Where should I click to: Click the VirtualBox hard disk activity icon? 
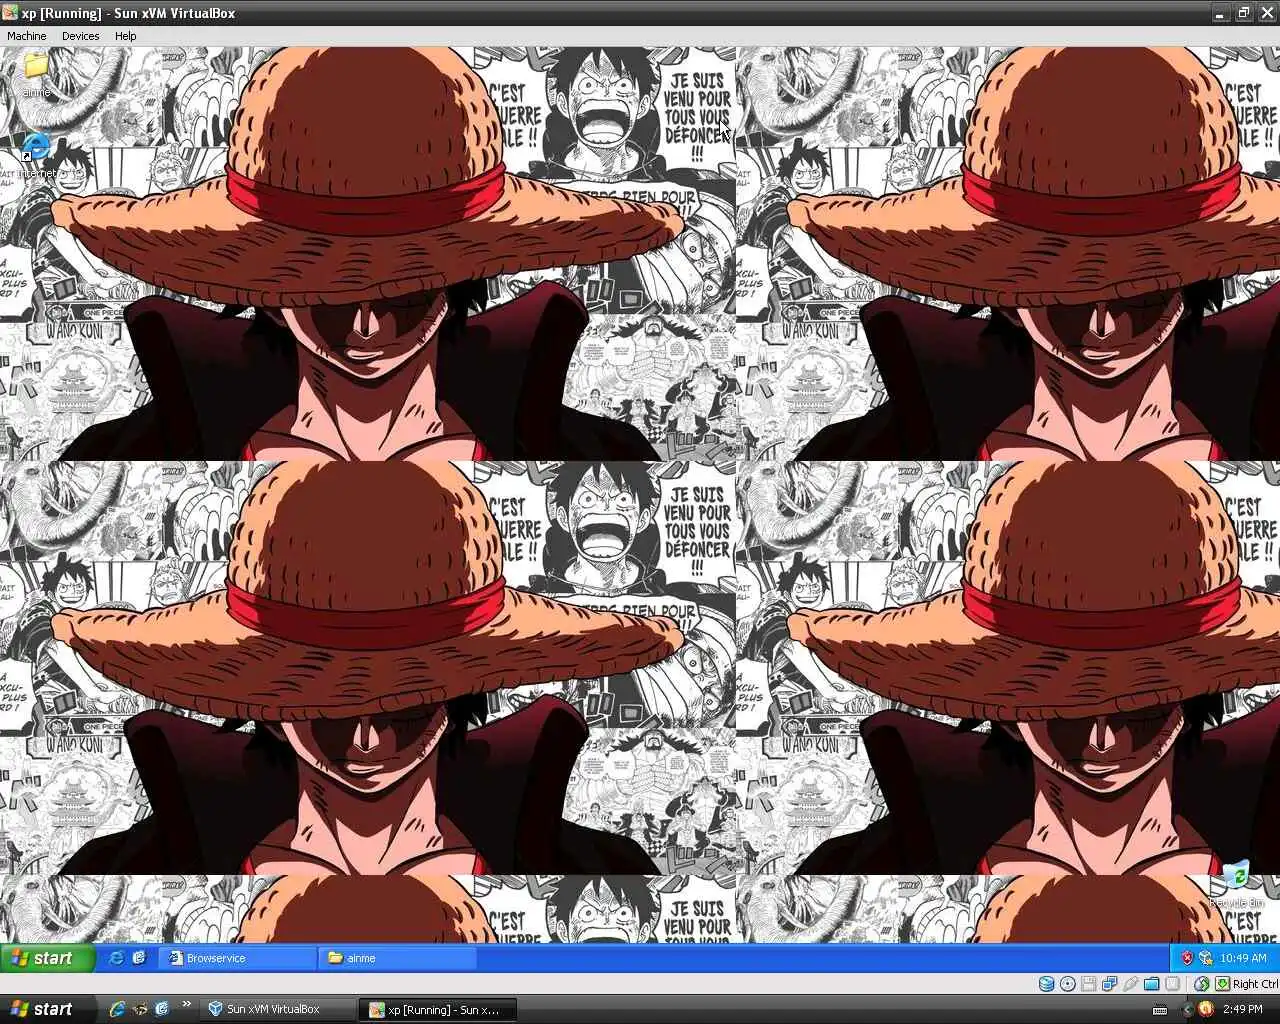[1046, 984]
